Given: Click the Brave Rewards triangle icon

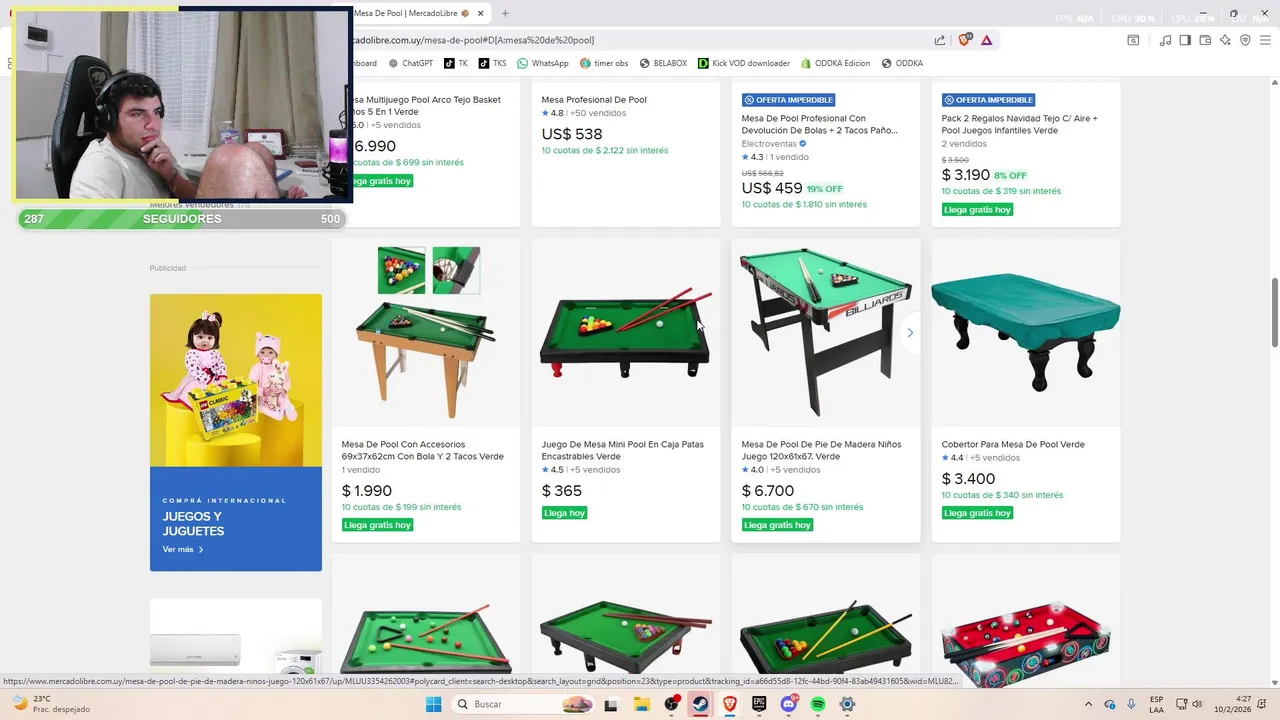Looking at the screenshot, I should click(x=987, y=40).
